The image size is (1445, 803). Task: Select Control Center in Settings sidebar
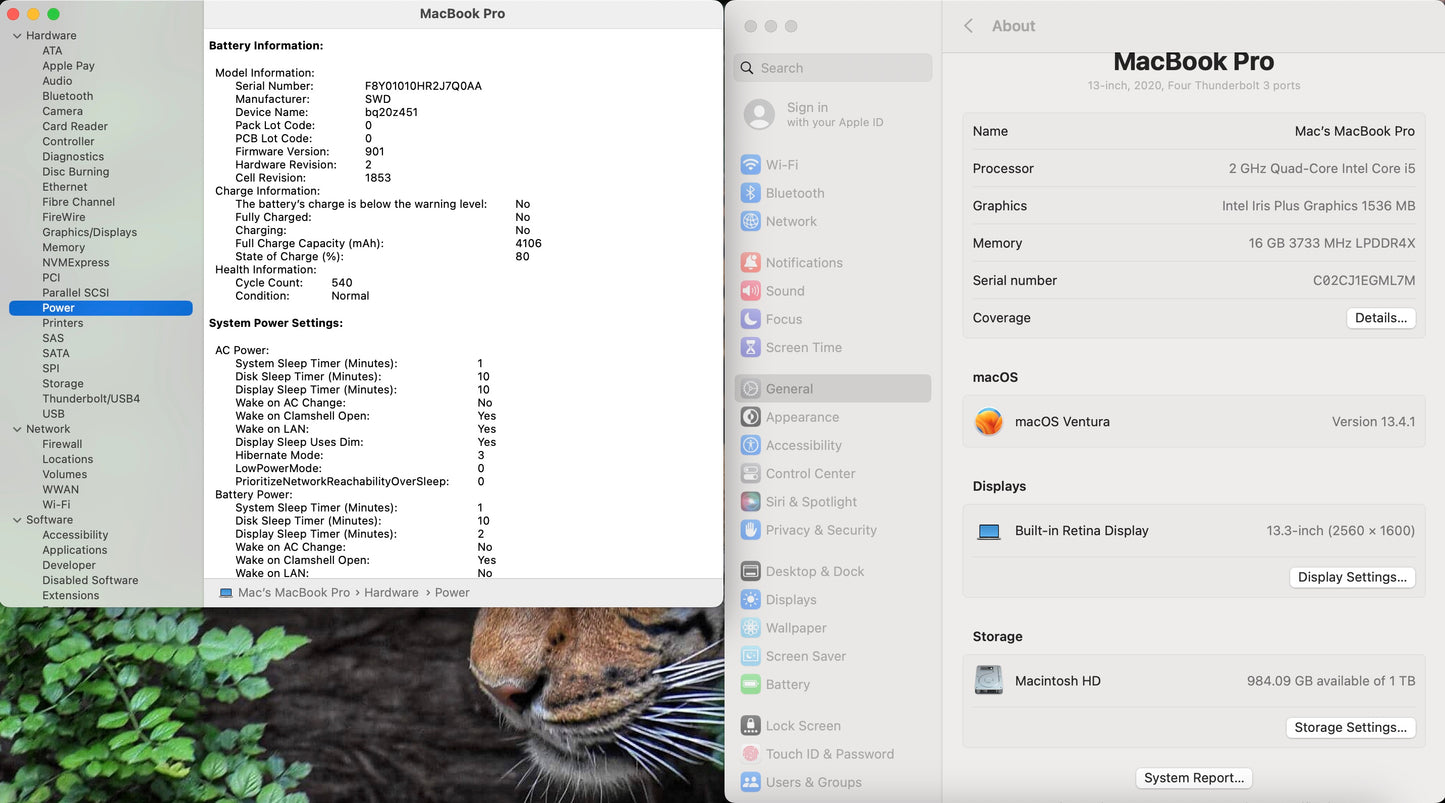point(810,474)
